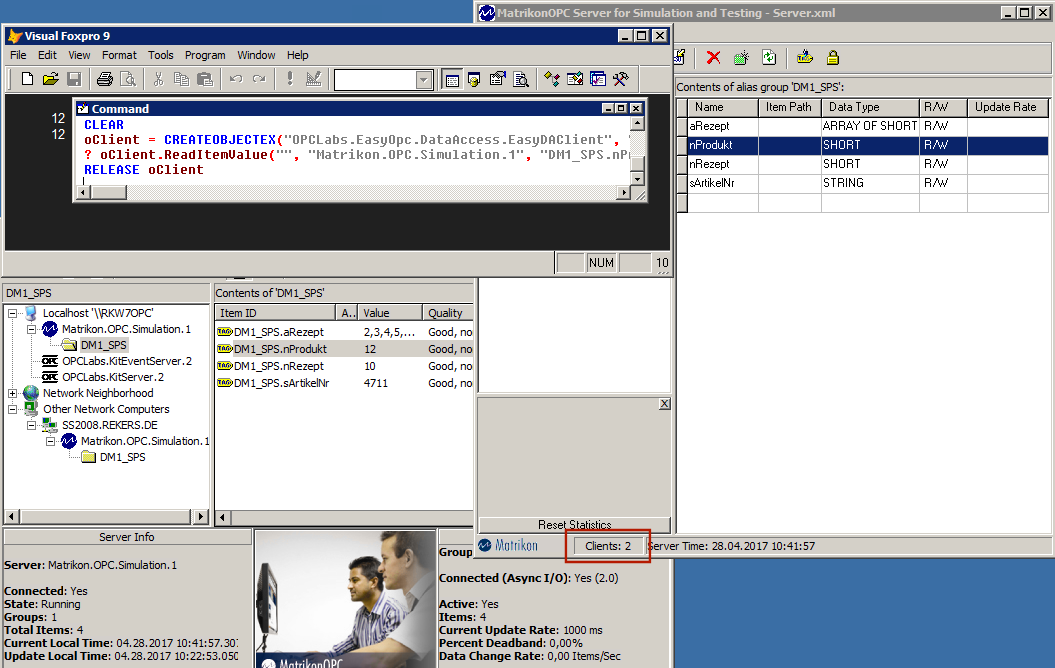Click the Update Rate column header

[x=1007, y=107]
